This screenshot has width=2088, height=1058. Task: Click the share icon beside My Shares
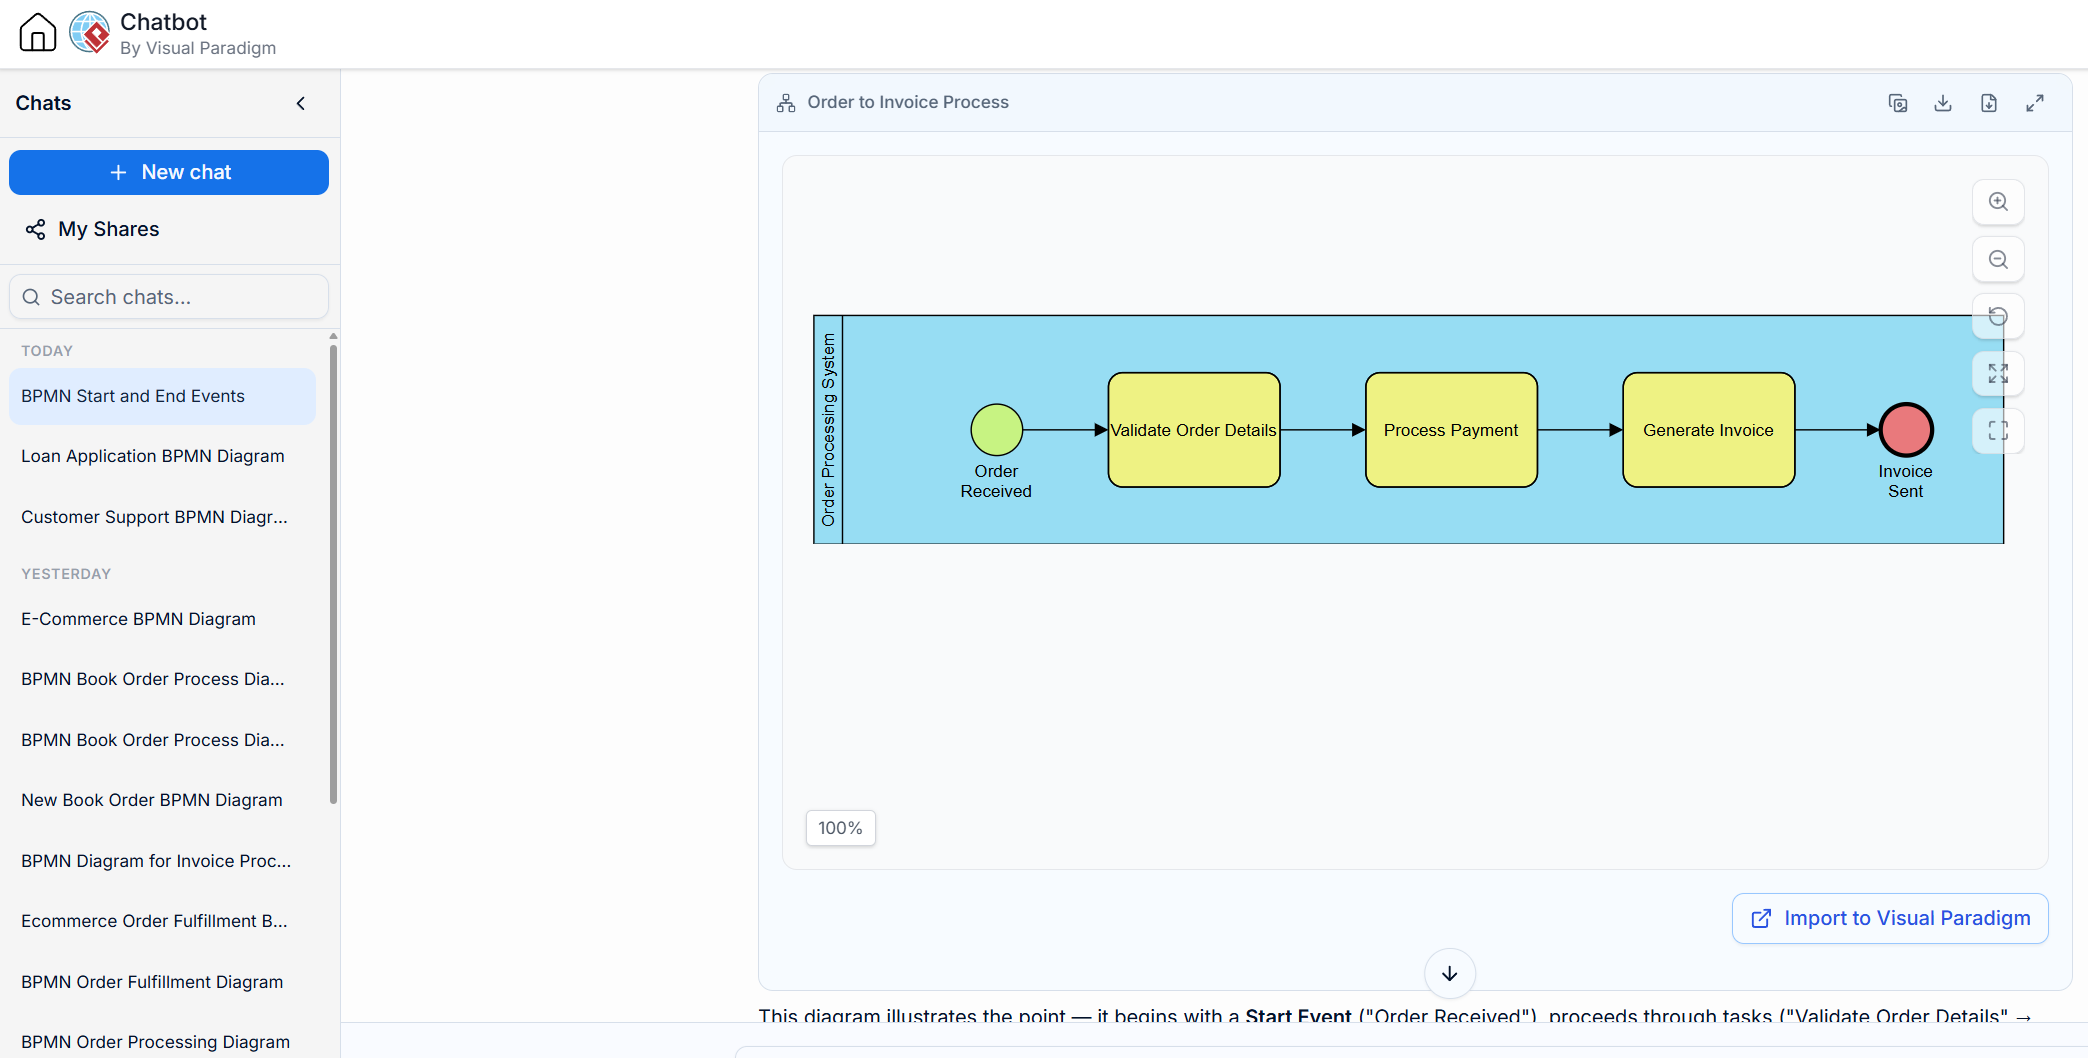(x=35, y=230)
